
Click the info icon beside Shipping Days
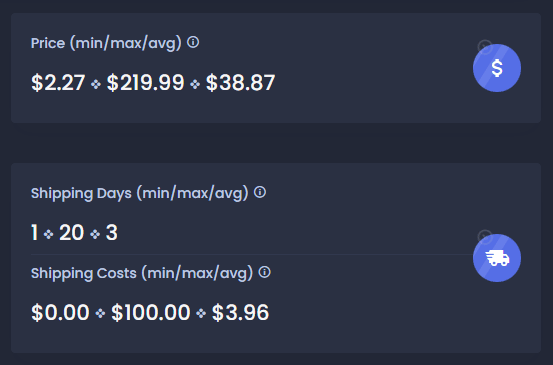tap(260, 192)
